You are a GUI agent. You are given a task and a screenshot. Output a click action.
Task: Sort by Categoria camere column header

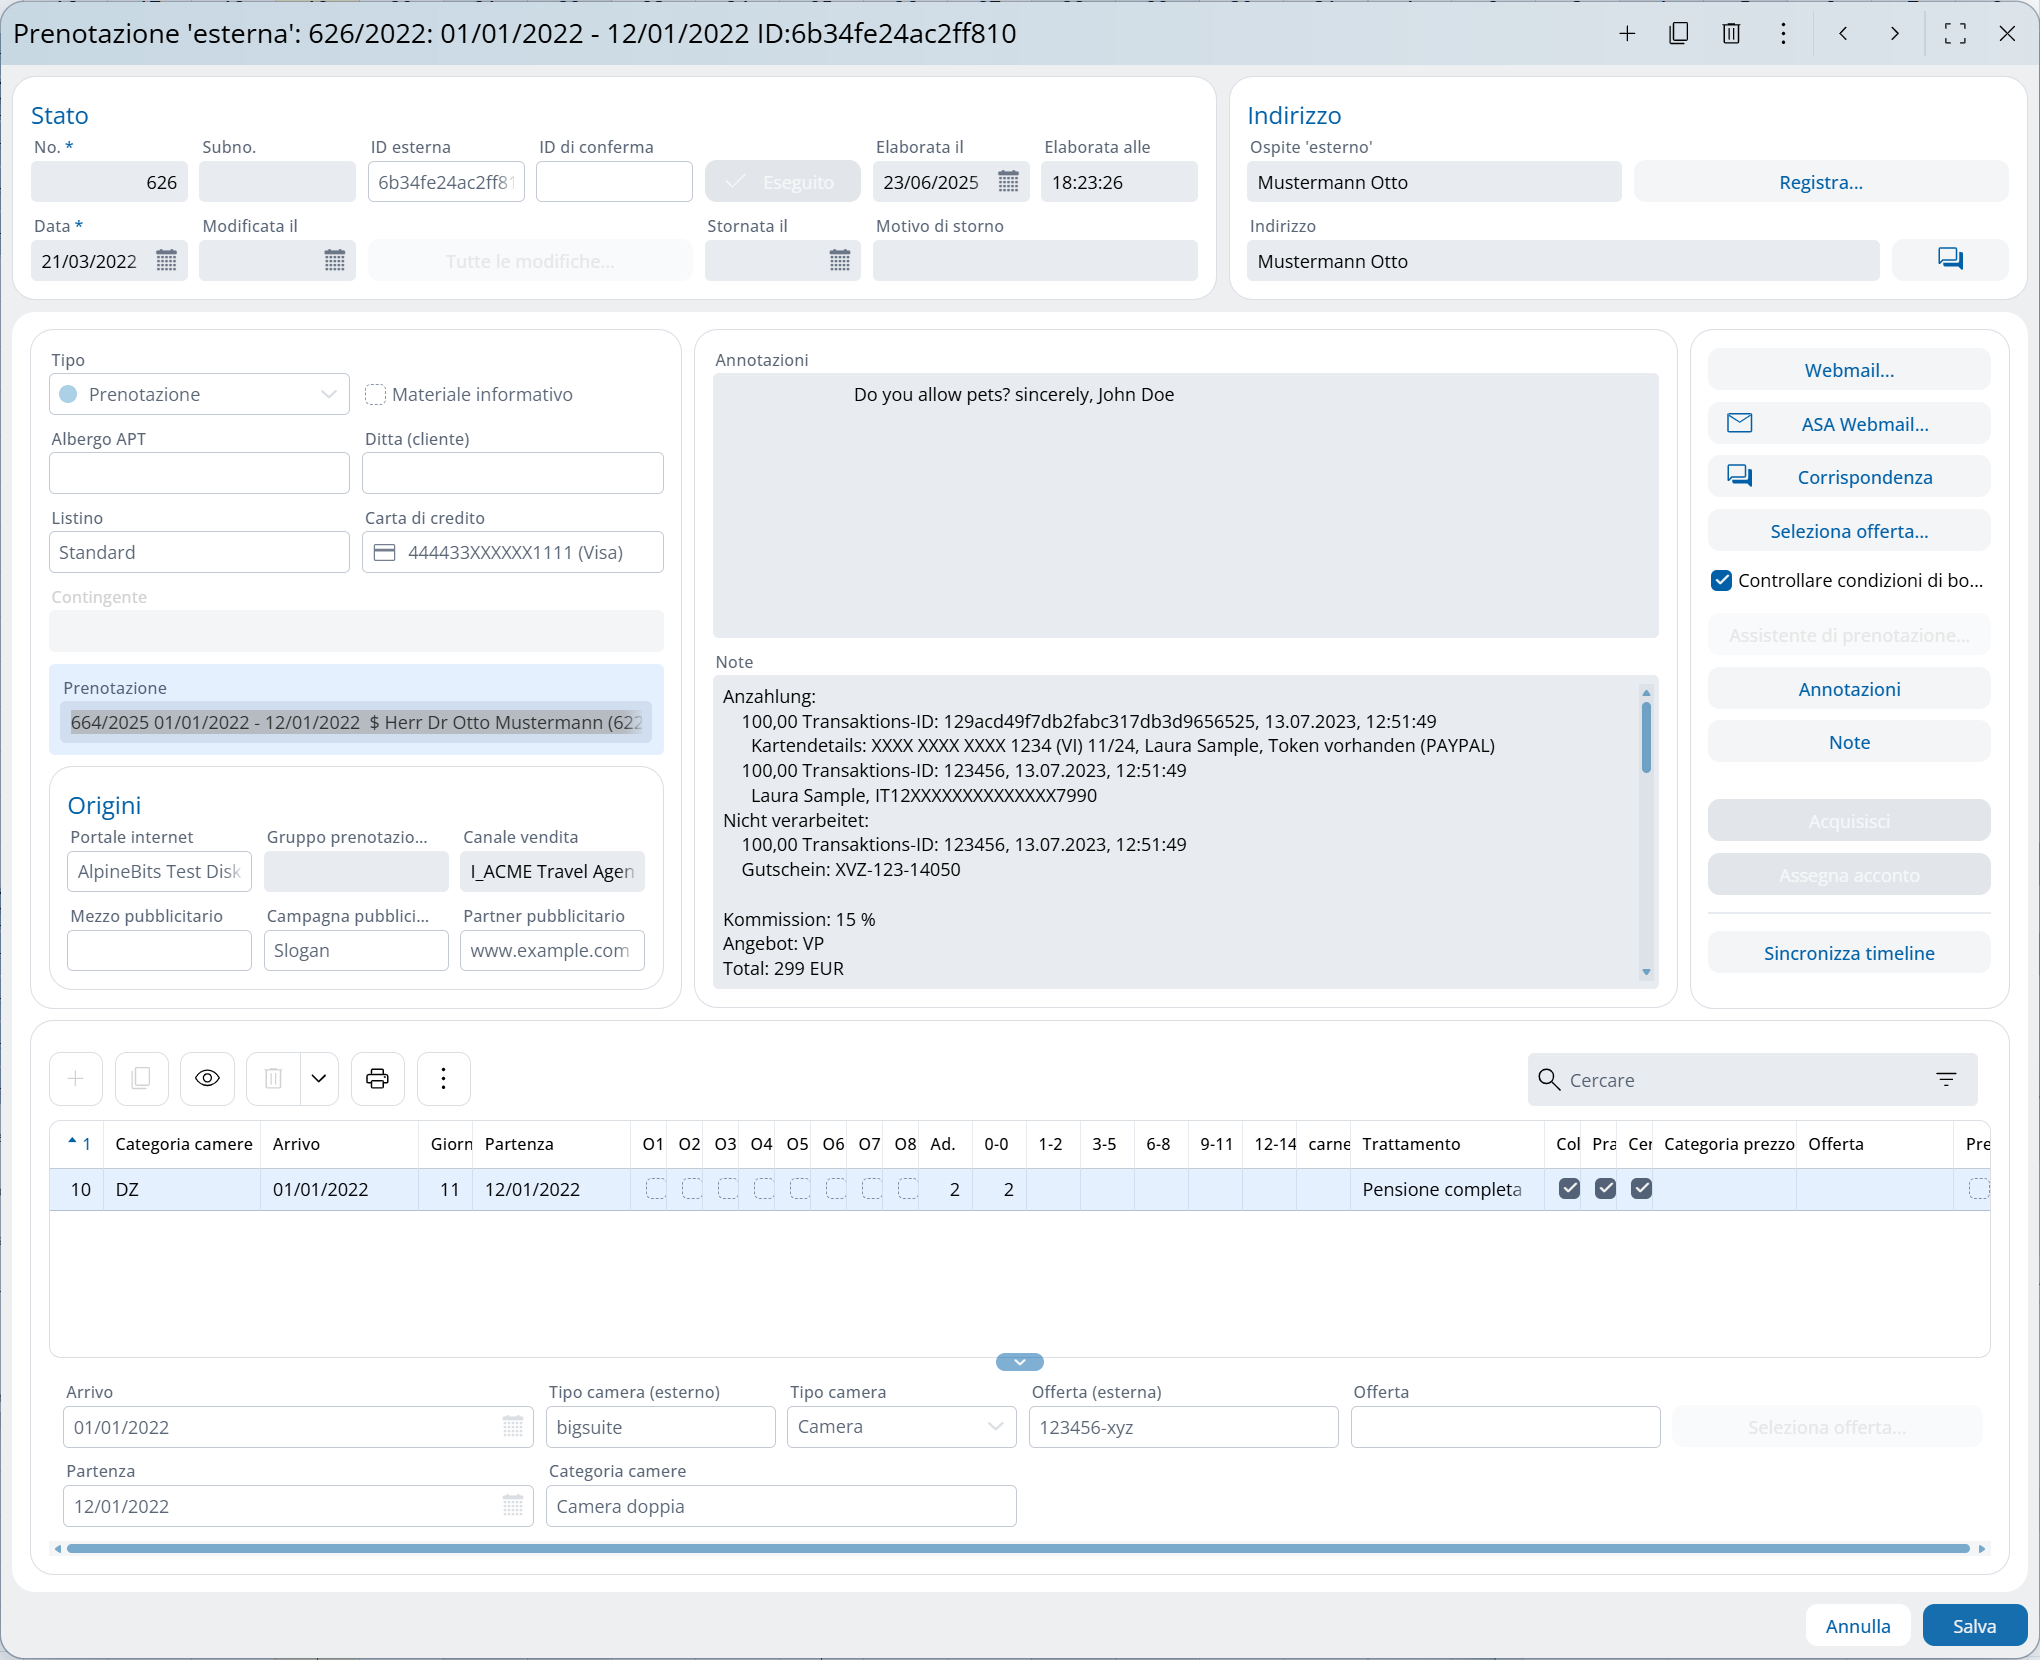point(184,1144)
